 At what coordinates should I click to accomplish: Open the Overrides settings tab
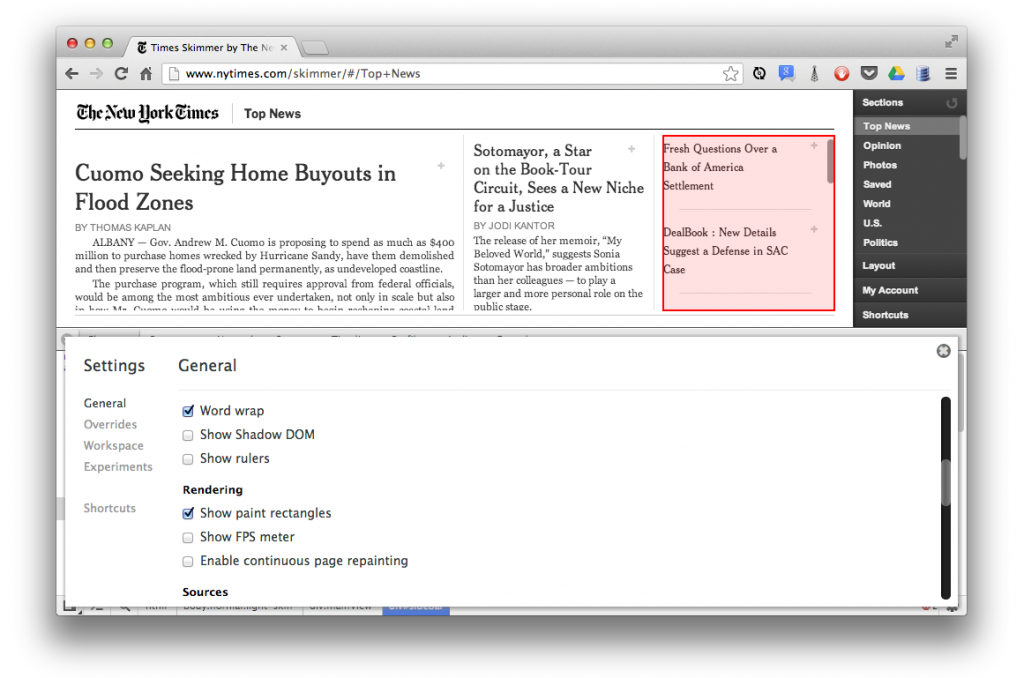pos(110,424)
